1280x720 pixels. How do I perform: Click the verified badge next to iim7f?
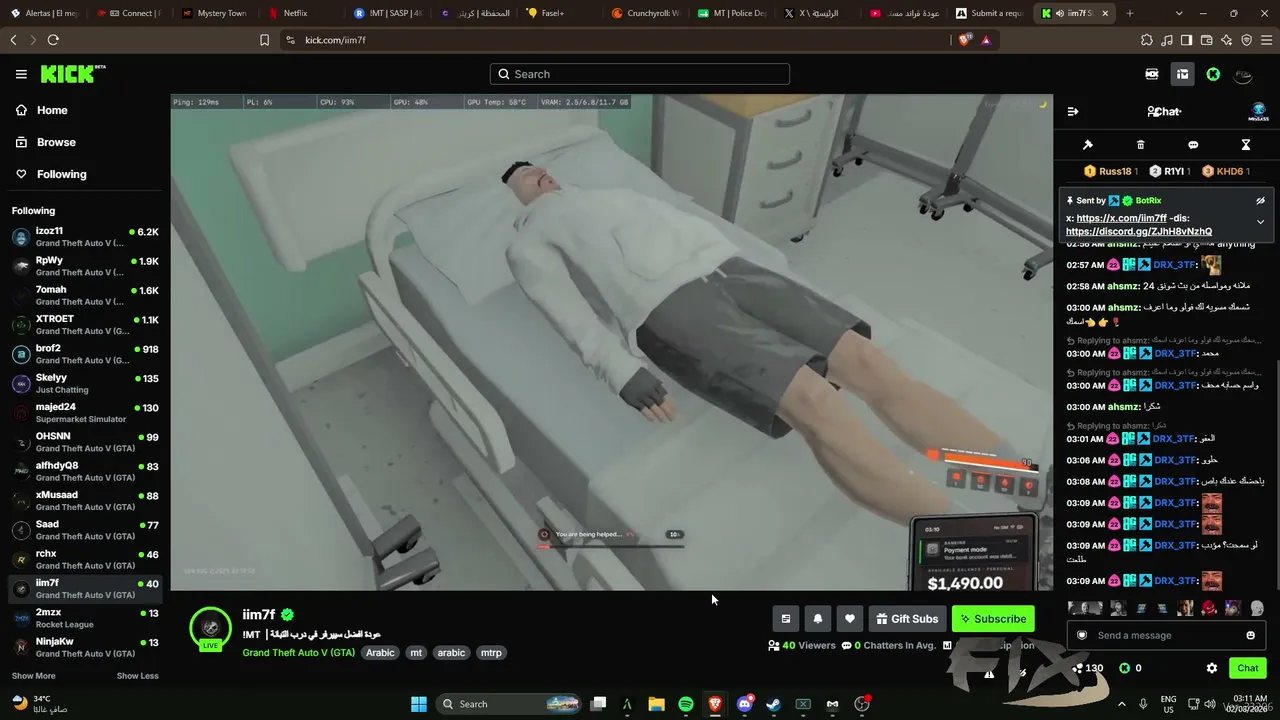(x=287, y=615)
